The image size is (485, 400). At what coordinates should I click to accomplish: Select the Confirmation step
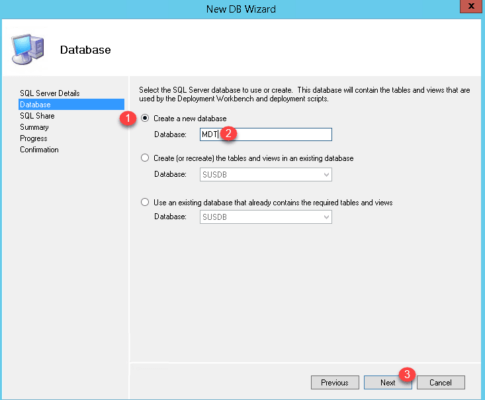[39, 150]
